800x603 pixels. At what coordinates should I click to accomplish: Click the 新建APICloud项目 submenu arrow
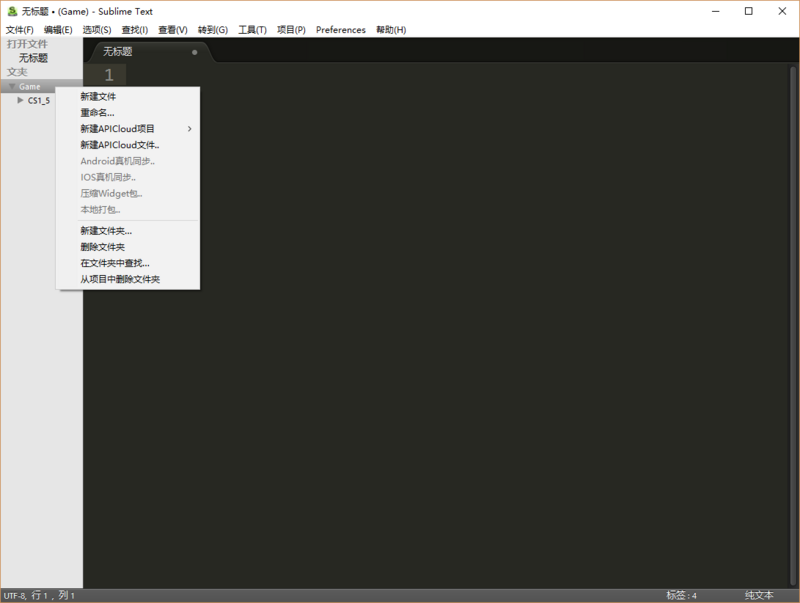click(190, 129)
